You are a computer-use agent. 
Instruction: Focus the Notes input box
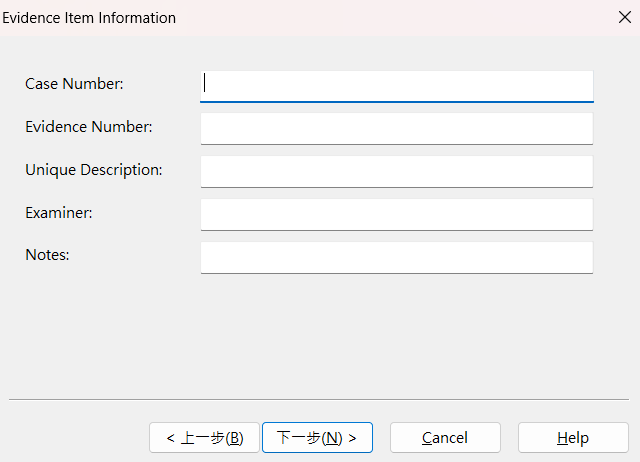(x=396, y=257)
